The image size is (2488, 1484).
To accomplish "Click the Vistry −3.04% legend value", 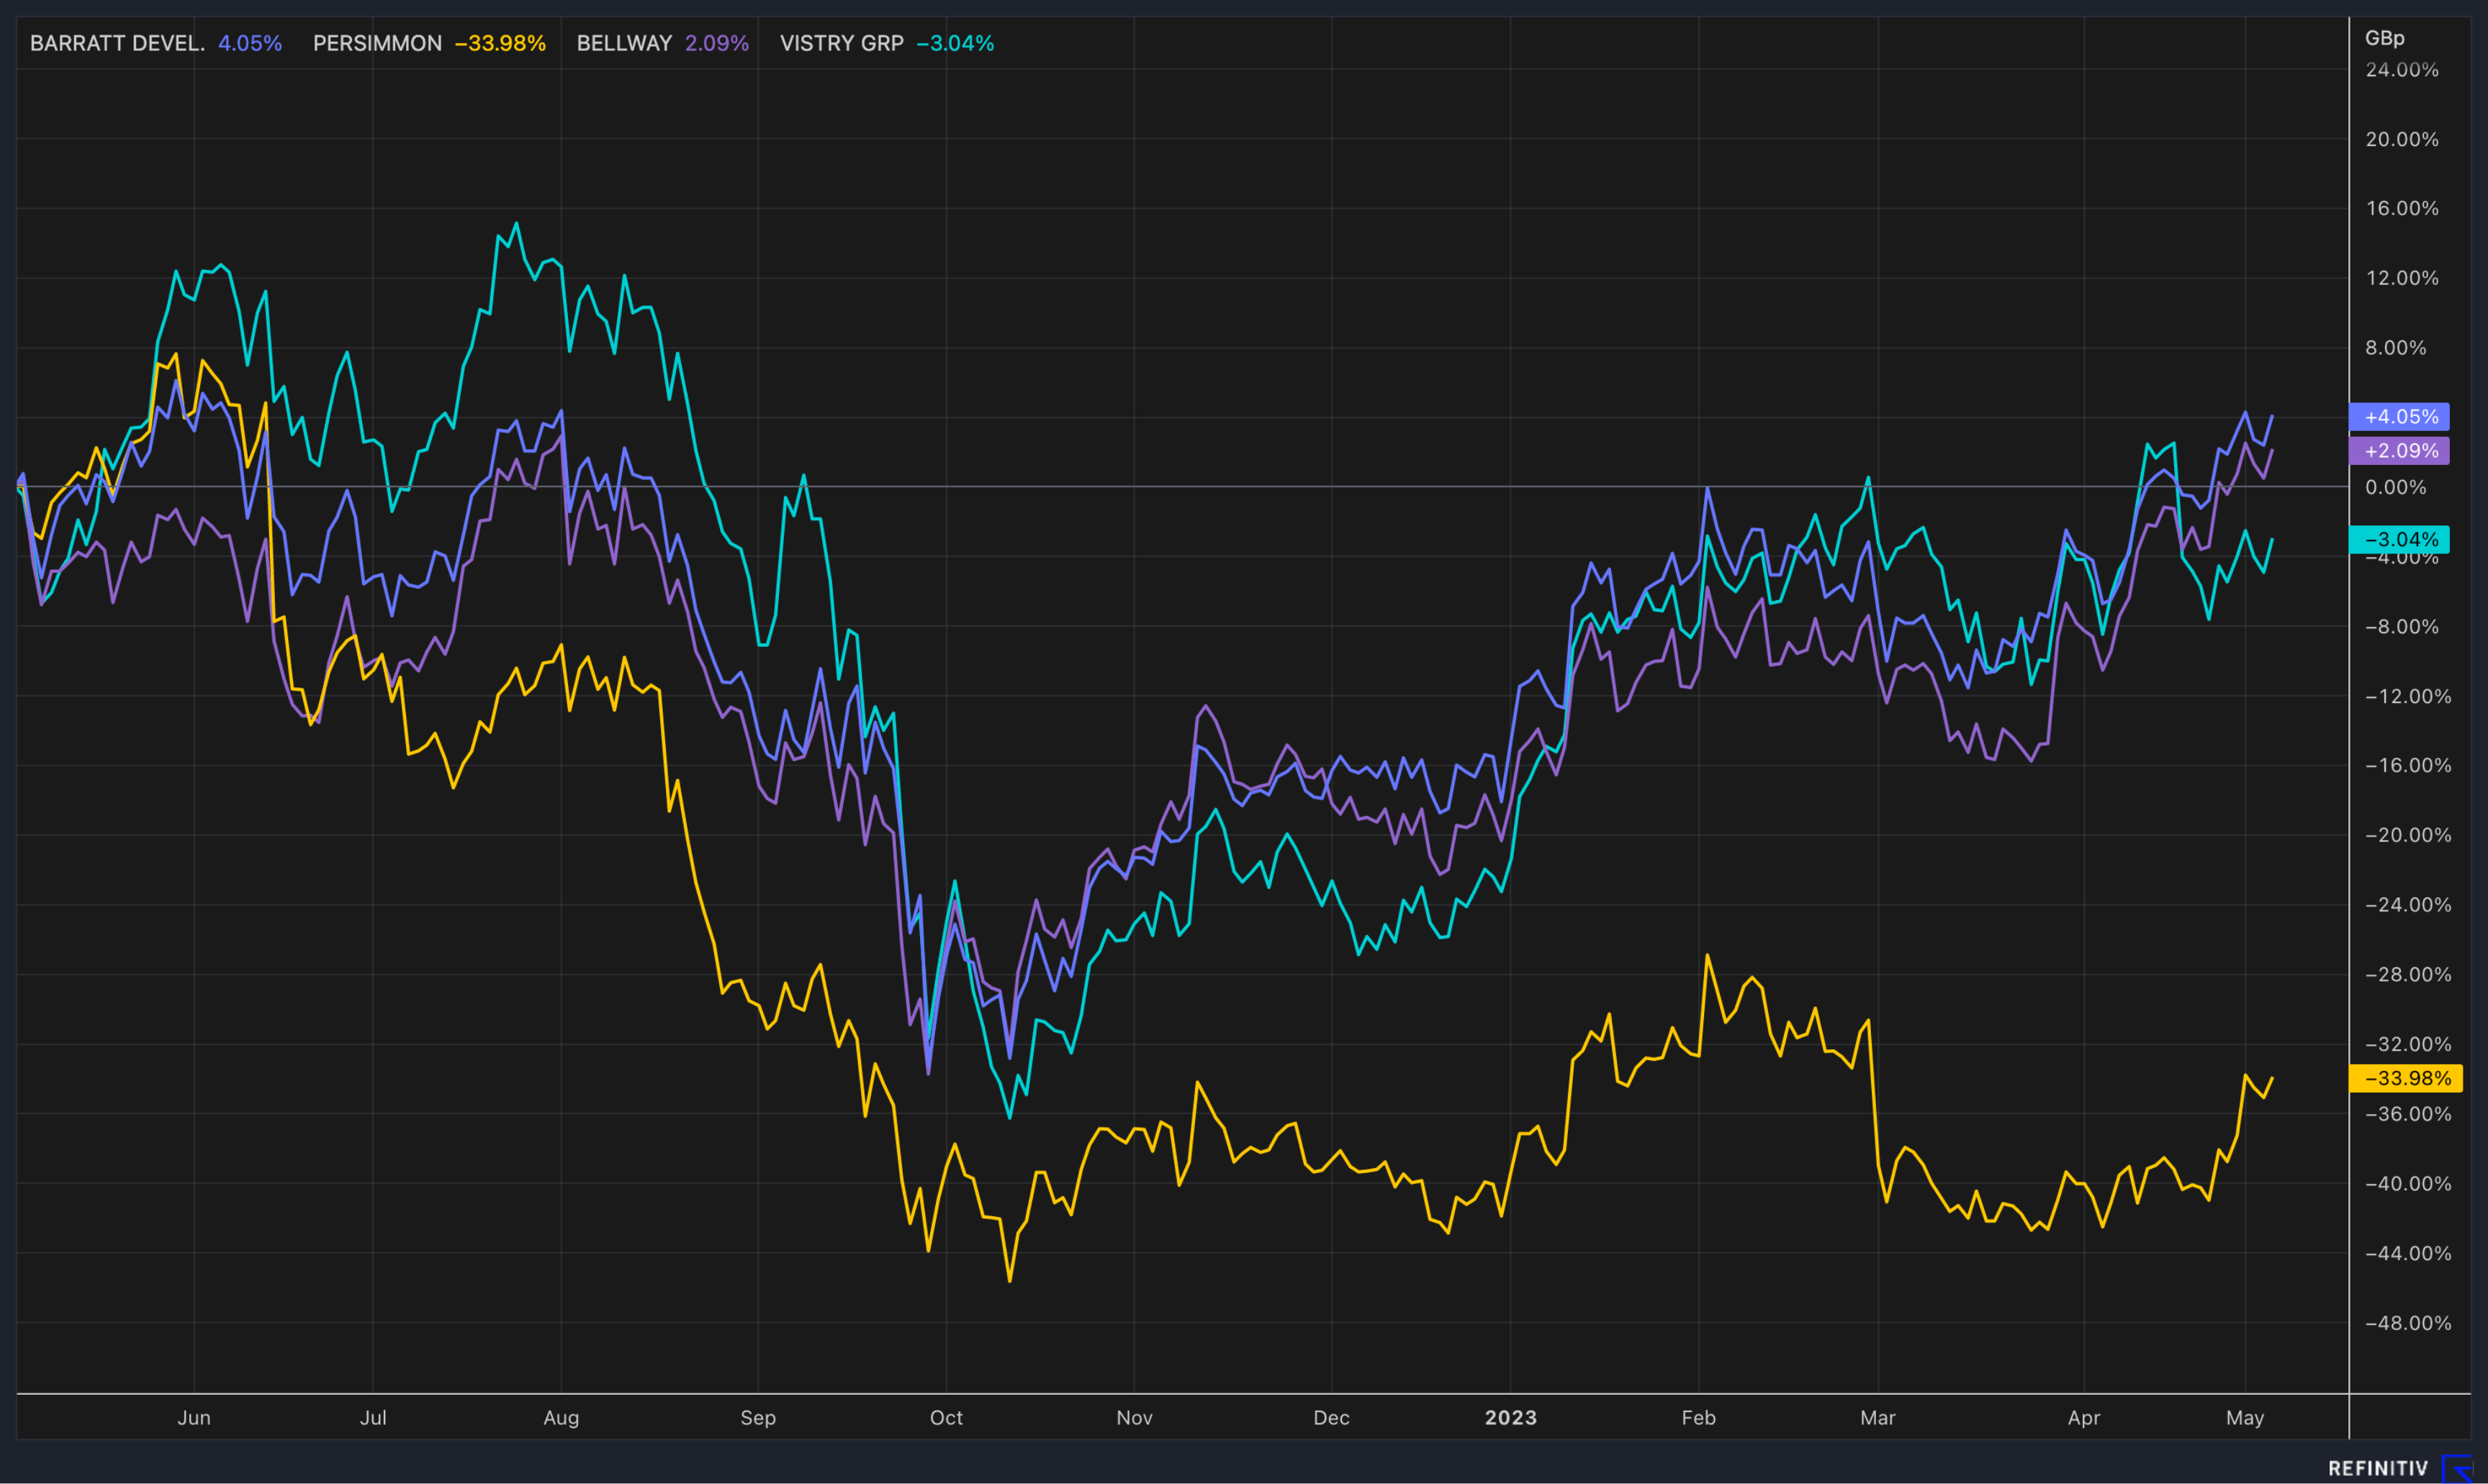I will pos(955,43).
